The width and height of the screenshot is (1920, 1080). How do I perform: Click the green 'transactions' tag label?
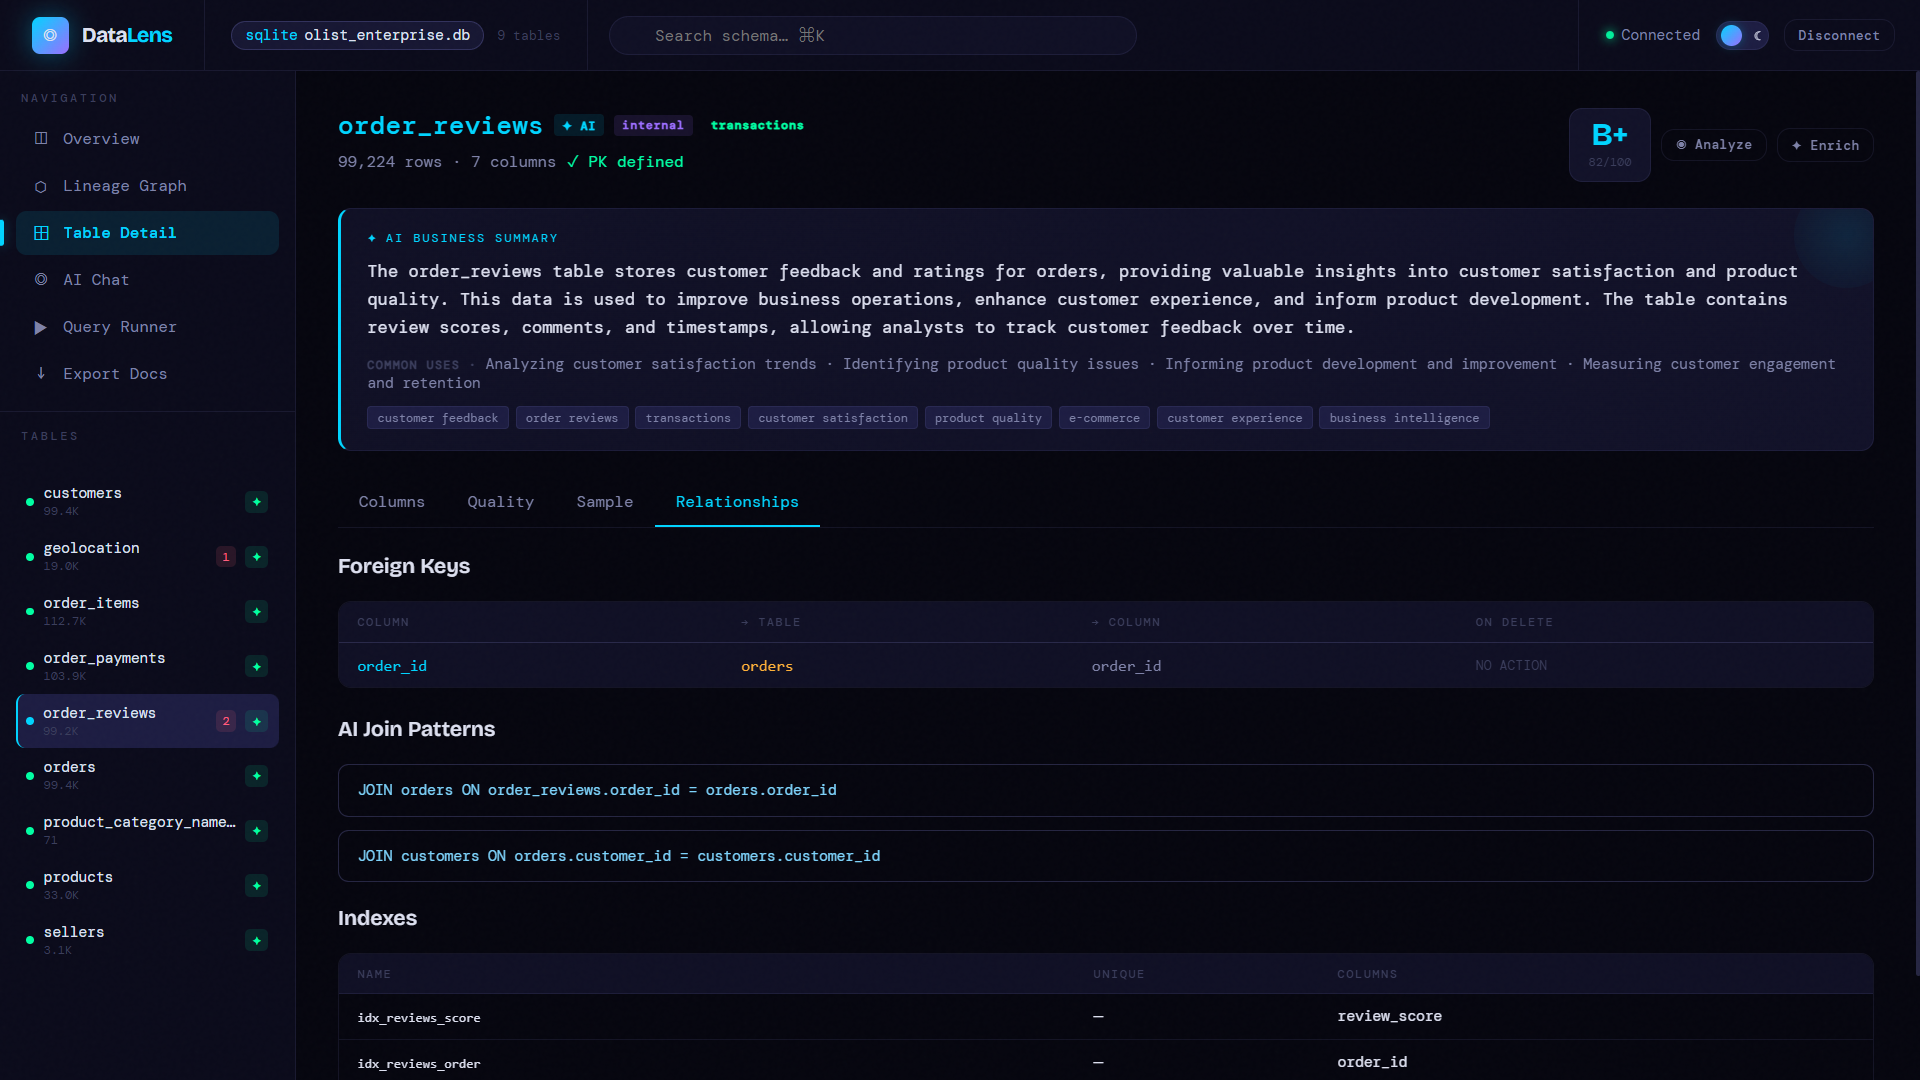tap(757, 125)
